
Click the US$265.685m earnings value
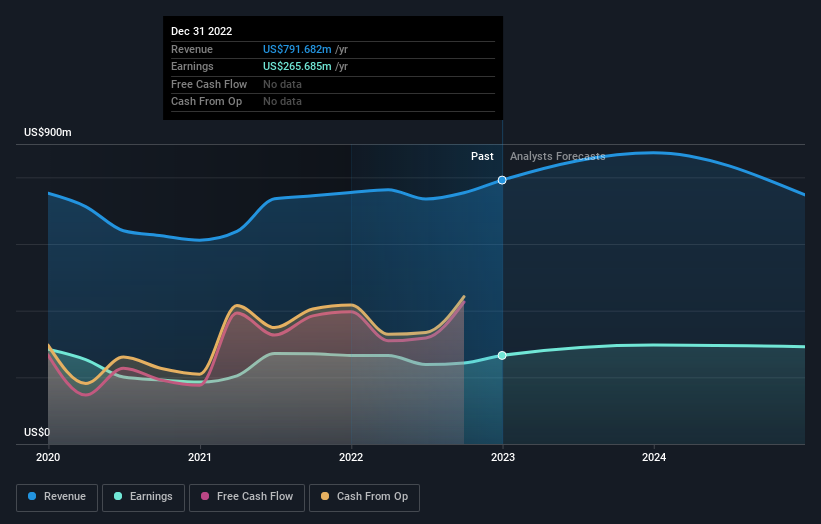point(297,66)
